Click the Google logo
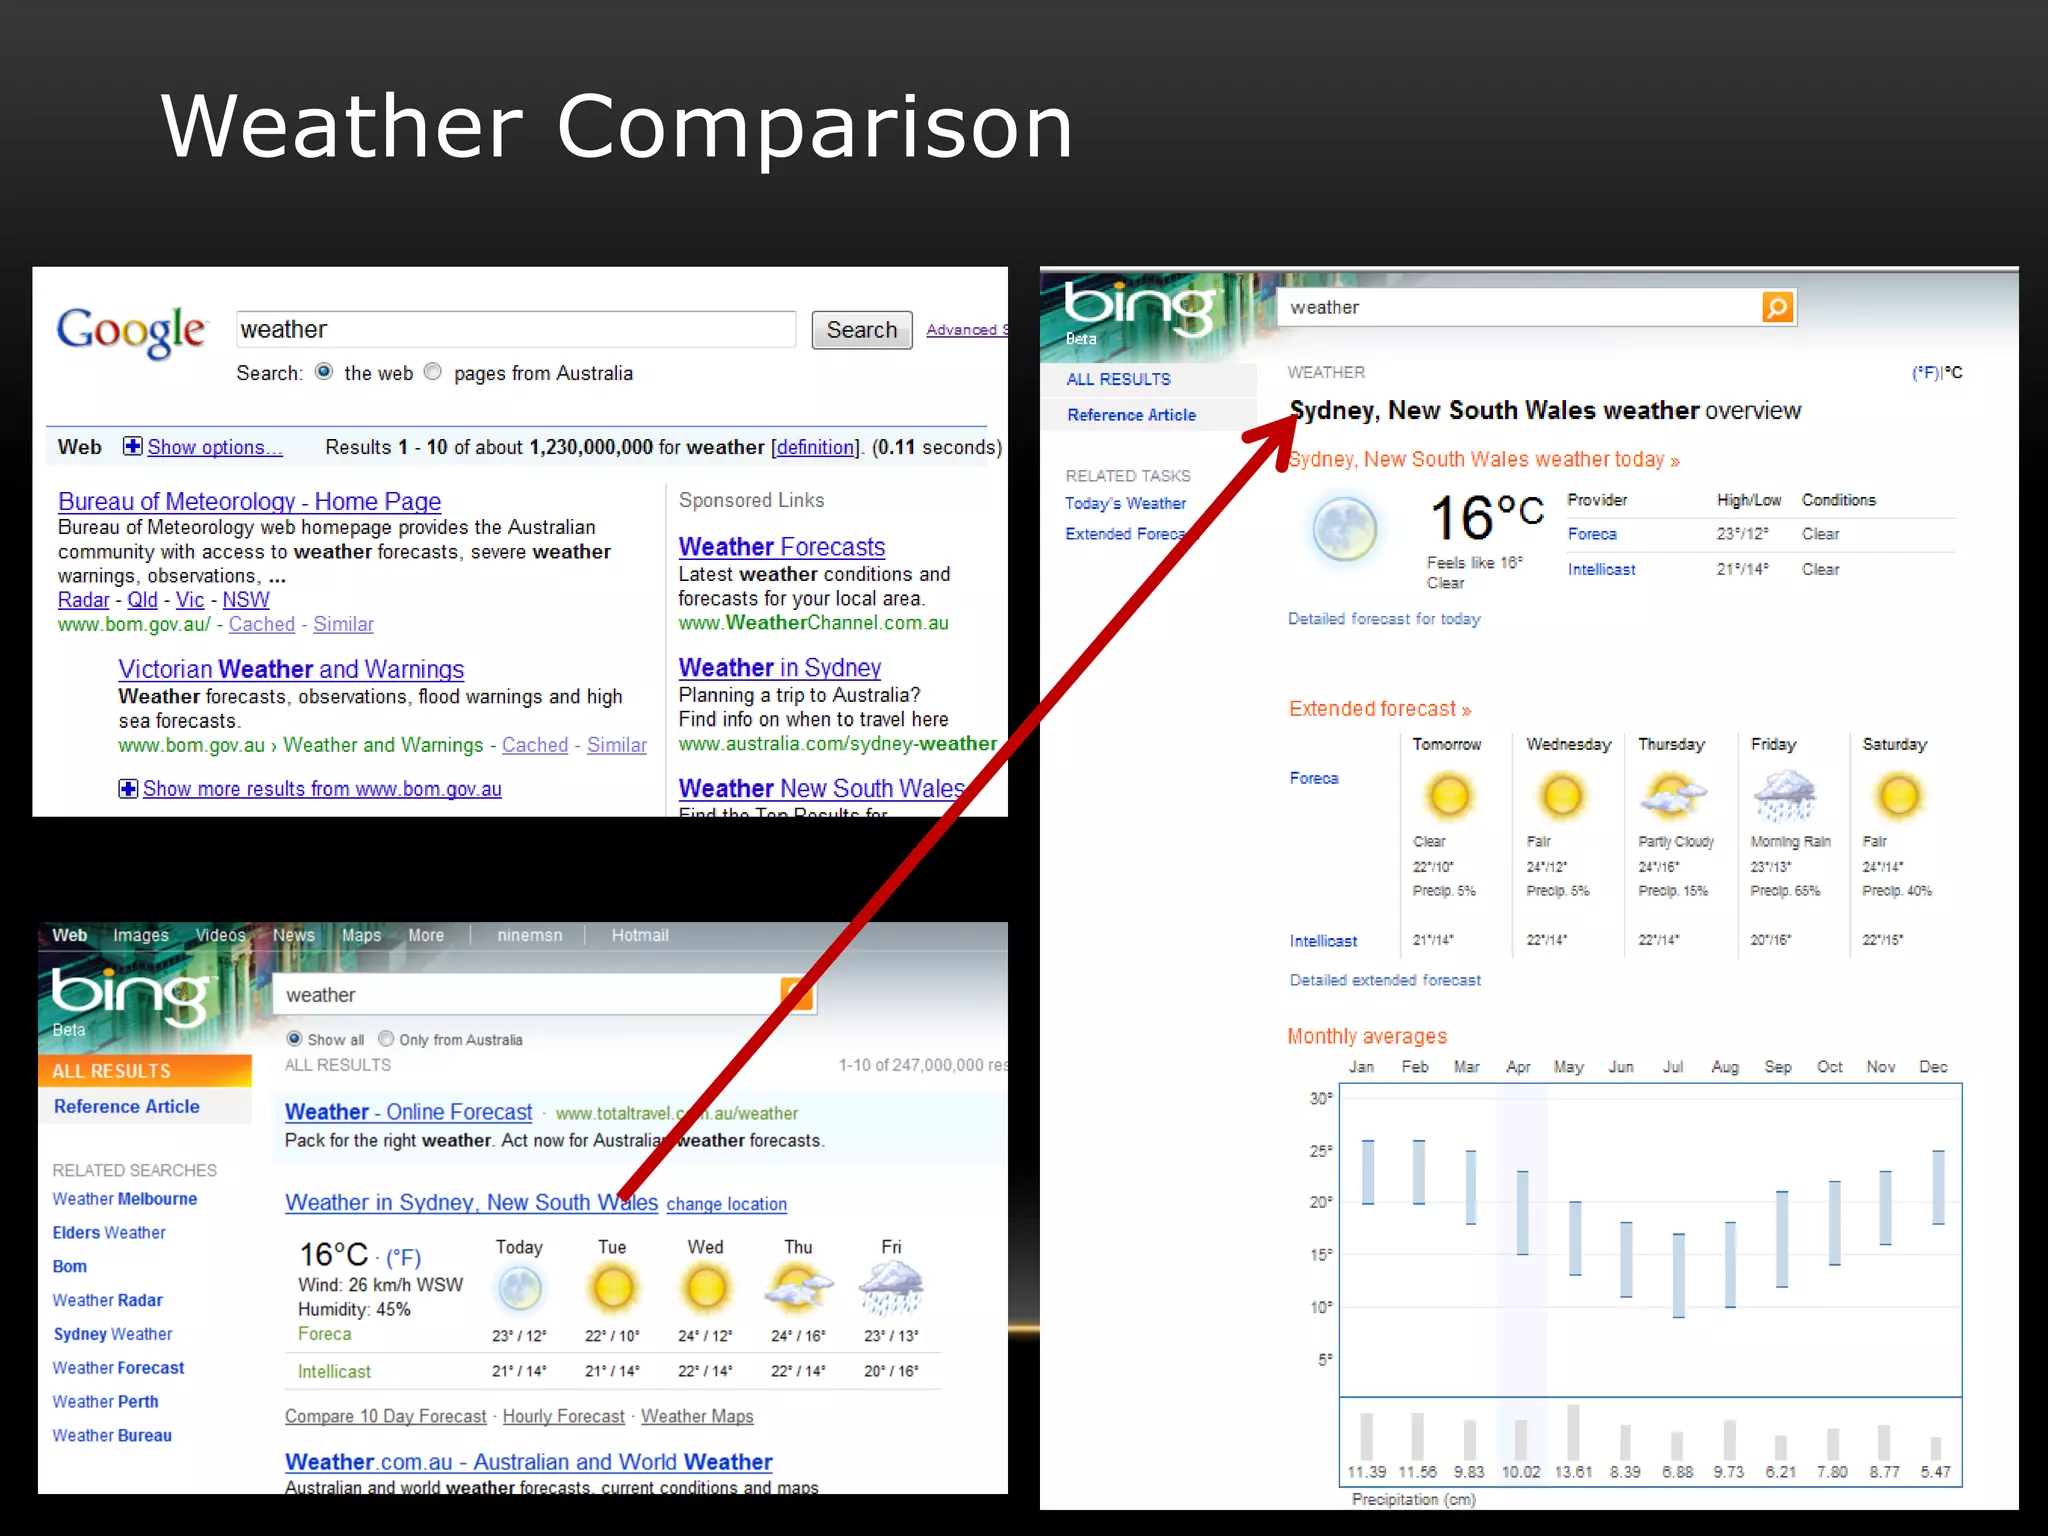The image size is (2048, 1536). click(x=131, y=331)
